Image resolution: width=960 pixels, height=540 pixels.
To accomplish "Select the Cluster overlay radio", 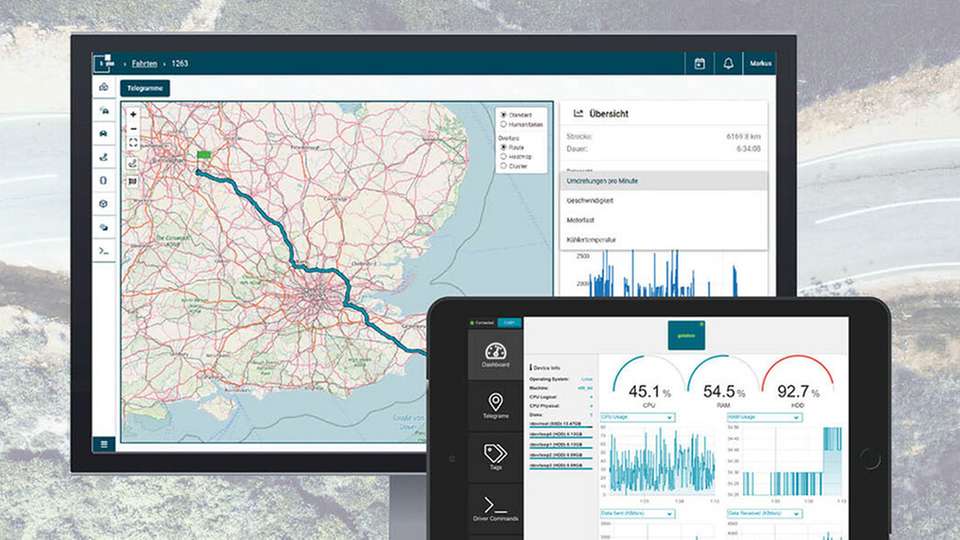I will pyautogui.click(x=504, y=166).
